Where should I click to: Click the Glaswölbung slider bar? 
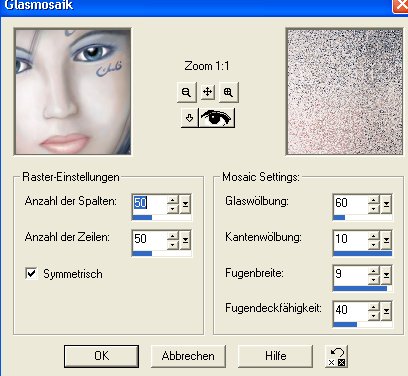[x=363, y=218]
